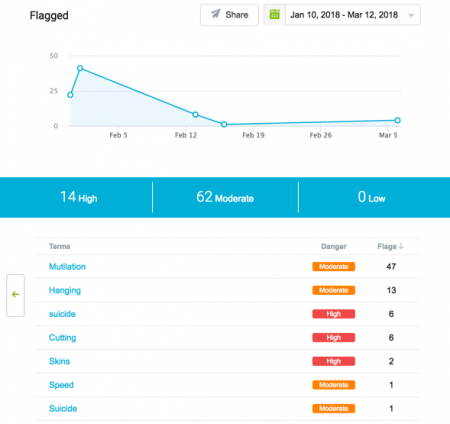
Task: Open the Skins term link
Action: [x=59, y=361]
